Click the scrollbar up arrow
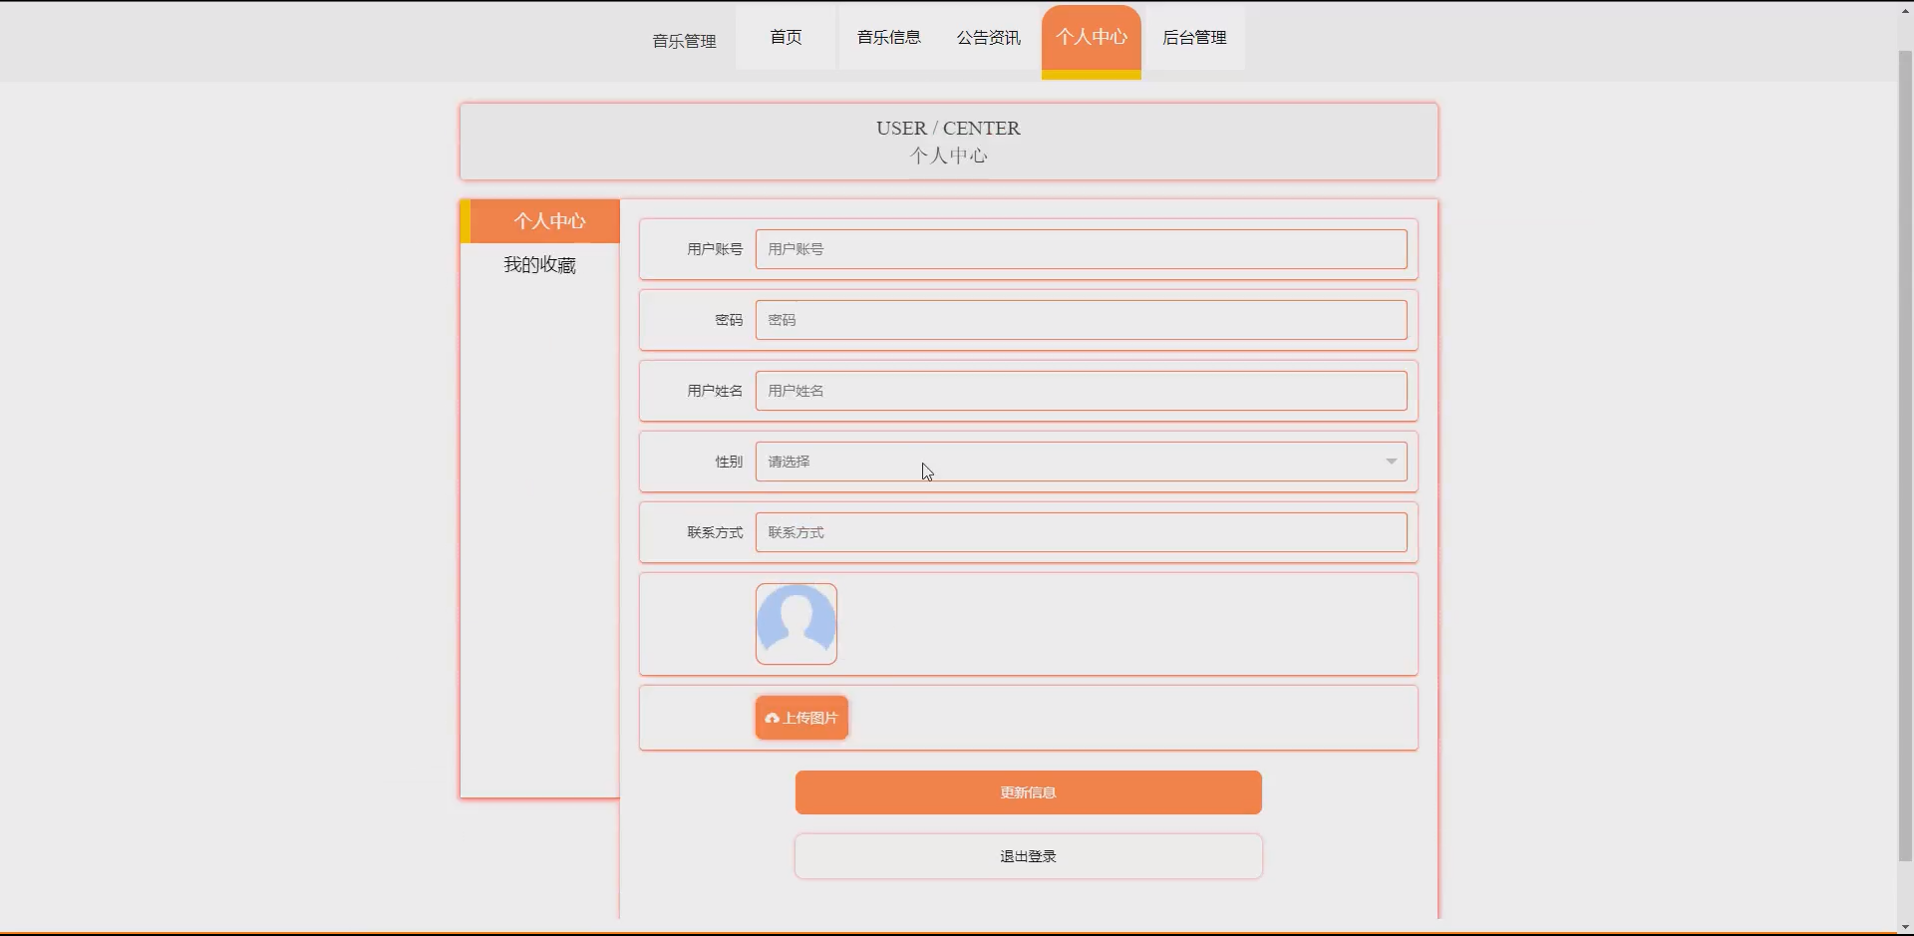 [x=1905, y=10]
